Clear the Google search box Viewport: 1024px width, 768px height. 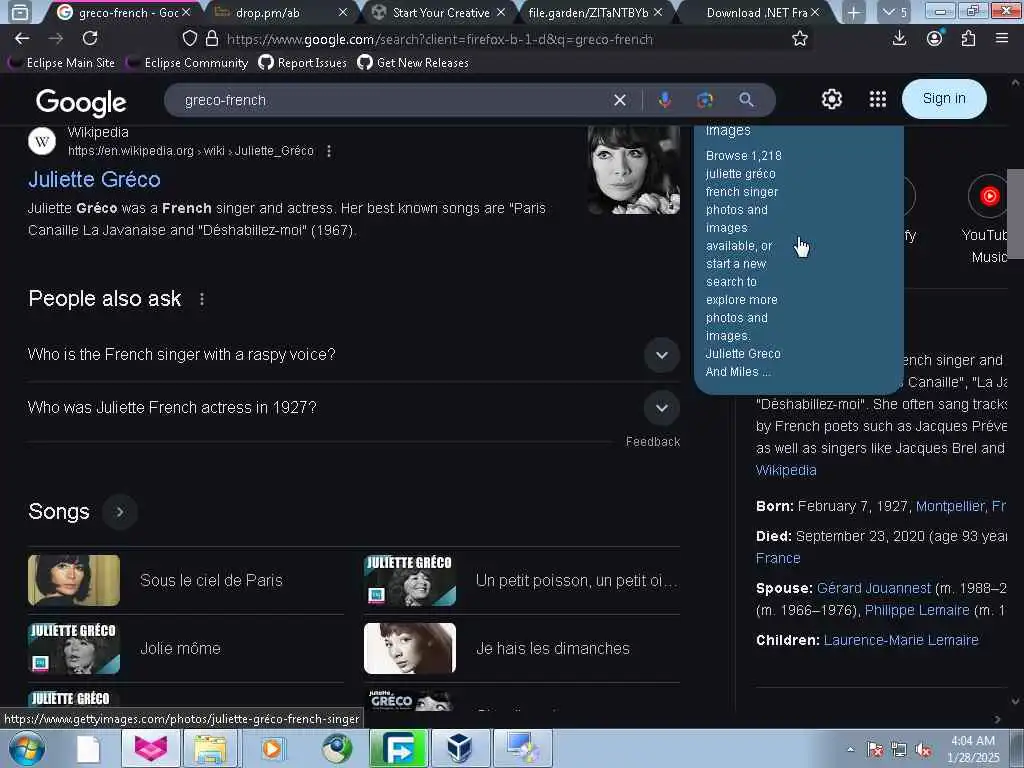pos(620,100)
